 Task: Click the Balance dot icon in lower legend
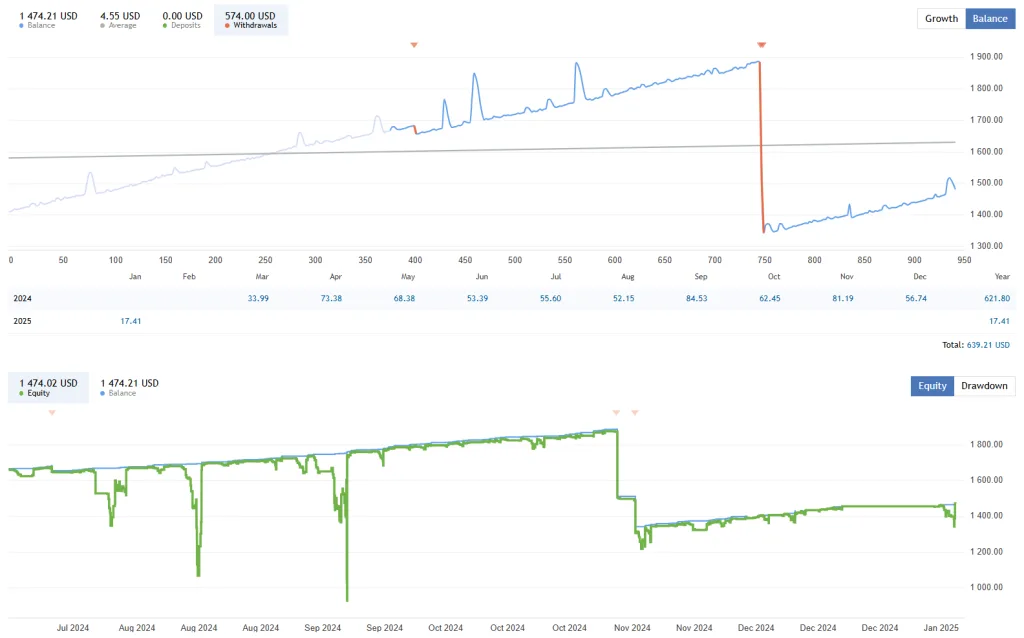(x=101, y=392)
